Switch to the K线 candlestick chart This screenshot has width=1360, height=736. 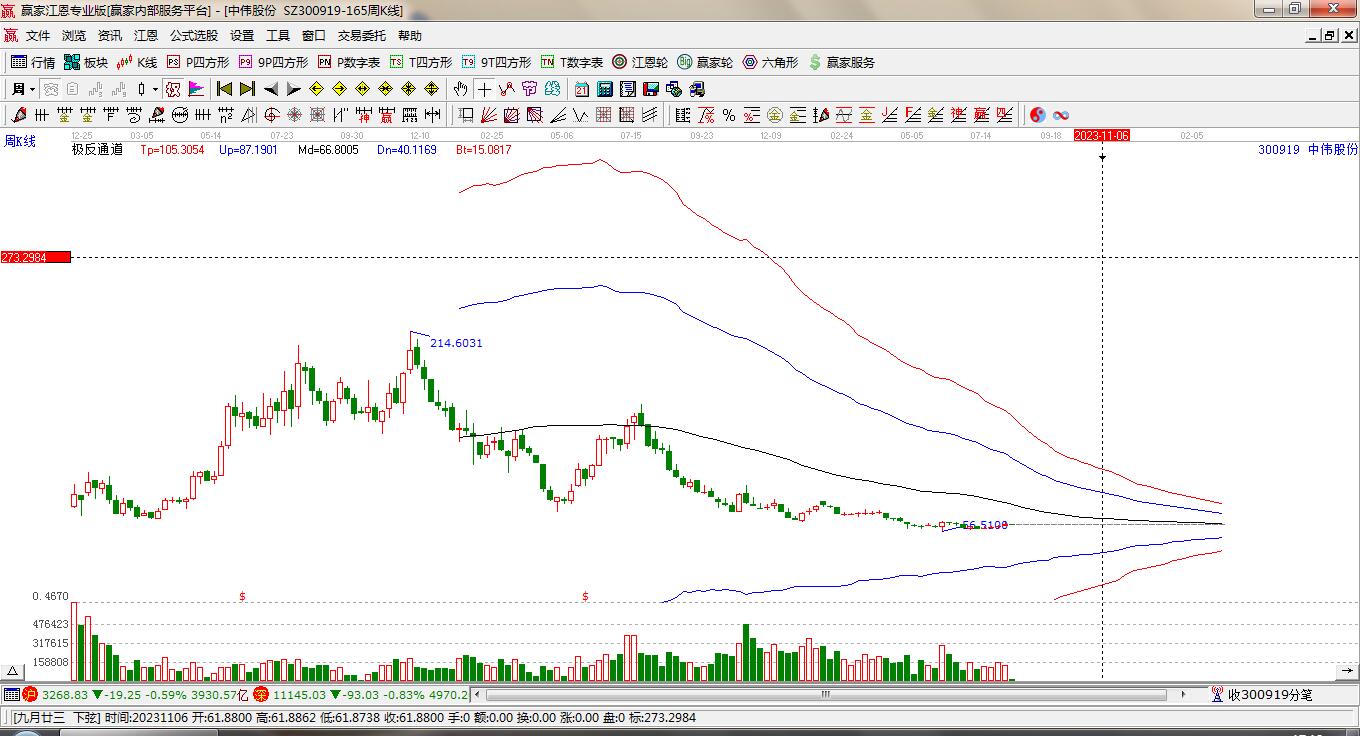coord(137,62)
